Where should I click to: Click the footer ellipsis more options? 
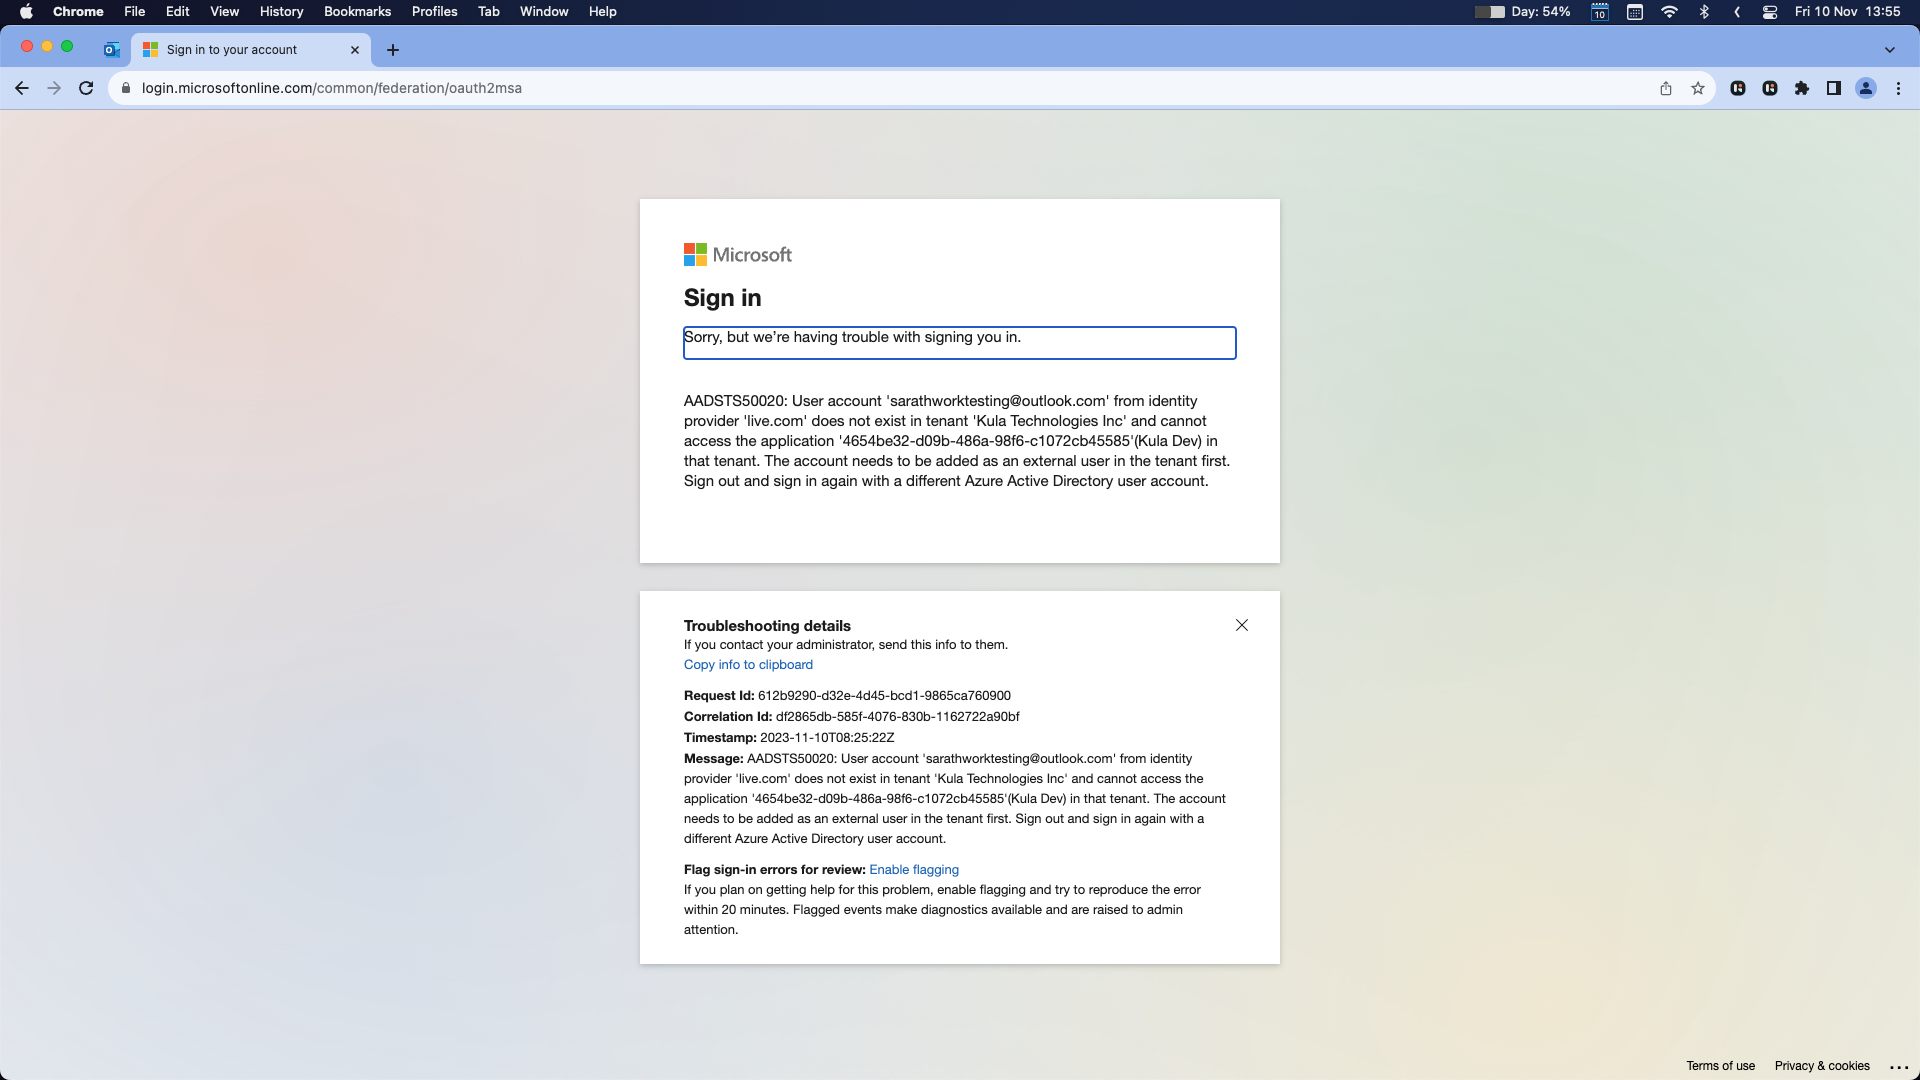click(1899, 1067)
